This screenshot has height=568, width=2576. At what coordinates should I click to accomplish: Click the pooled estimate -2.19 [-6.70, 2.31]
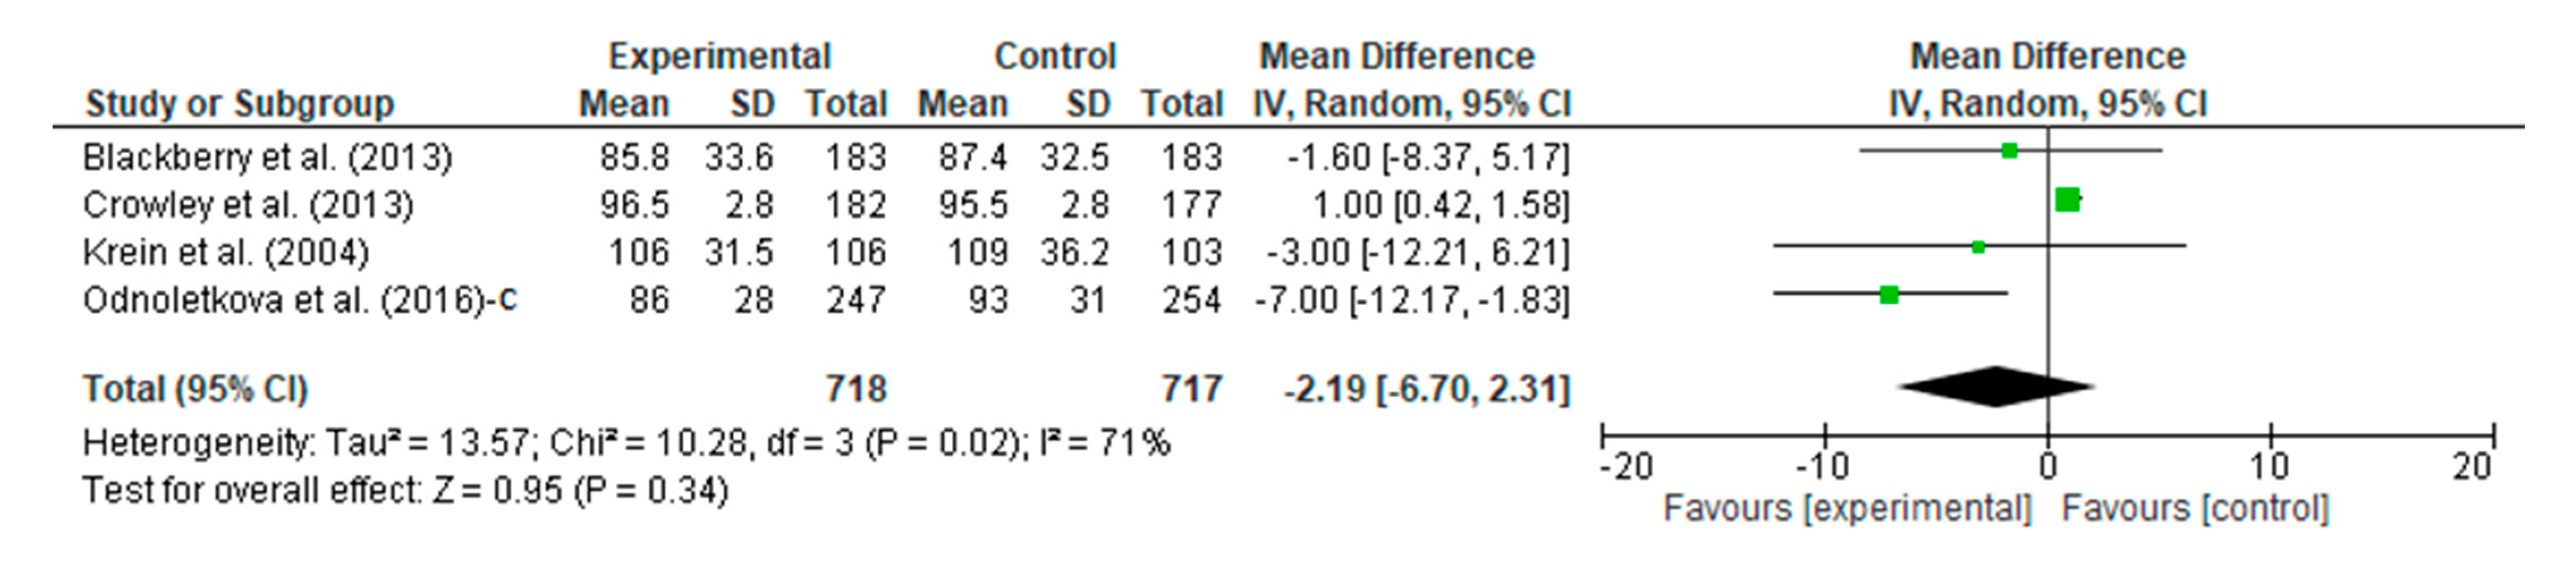click(x=1426, y=388)
